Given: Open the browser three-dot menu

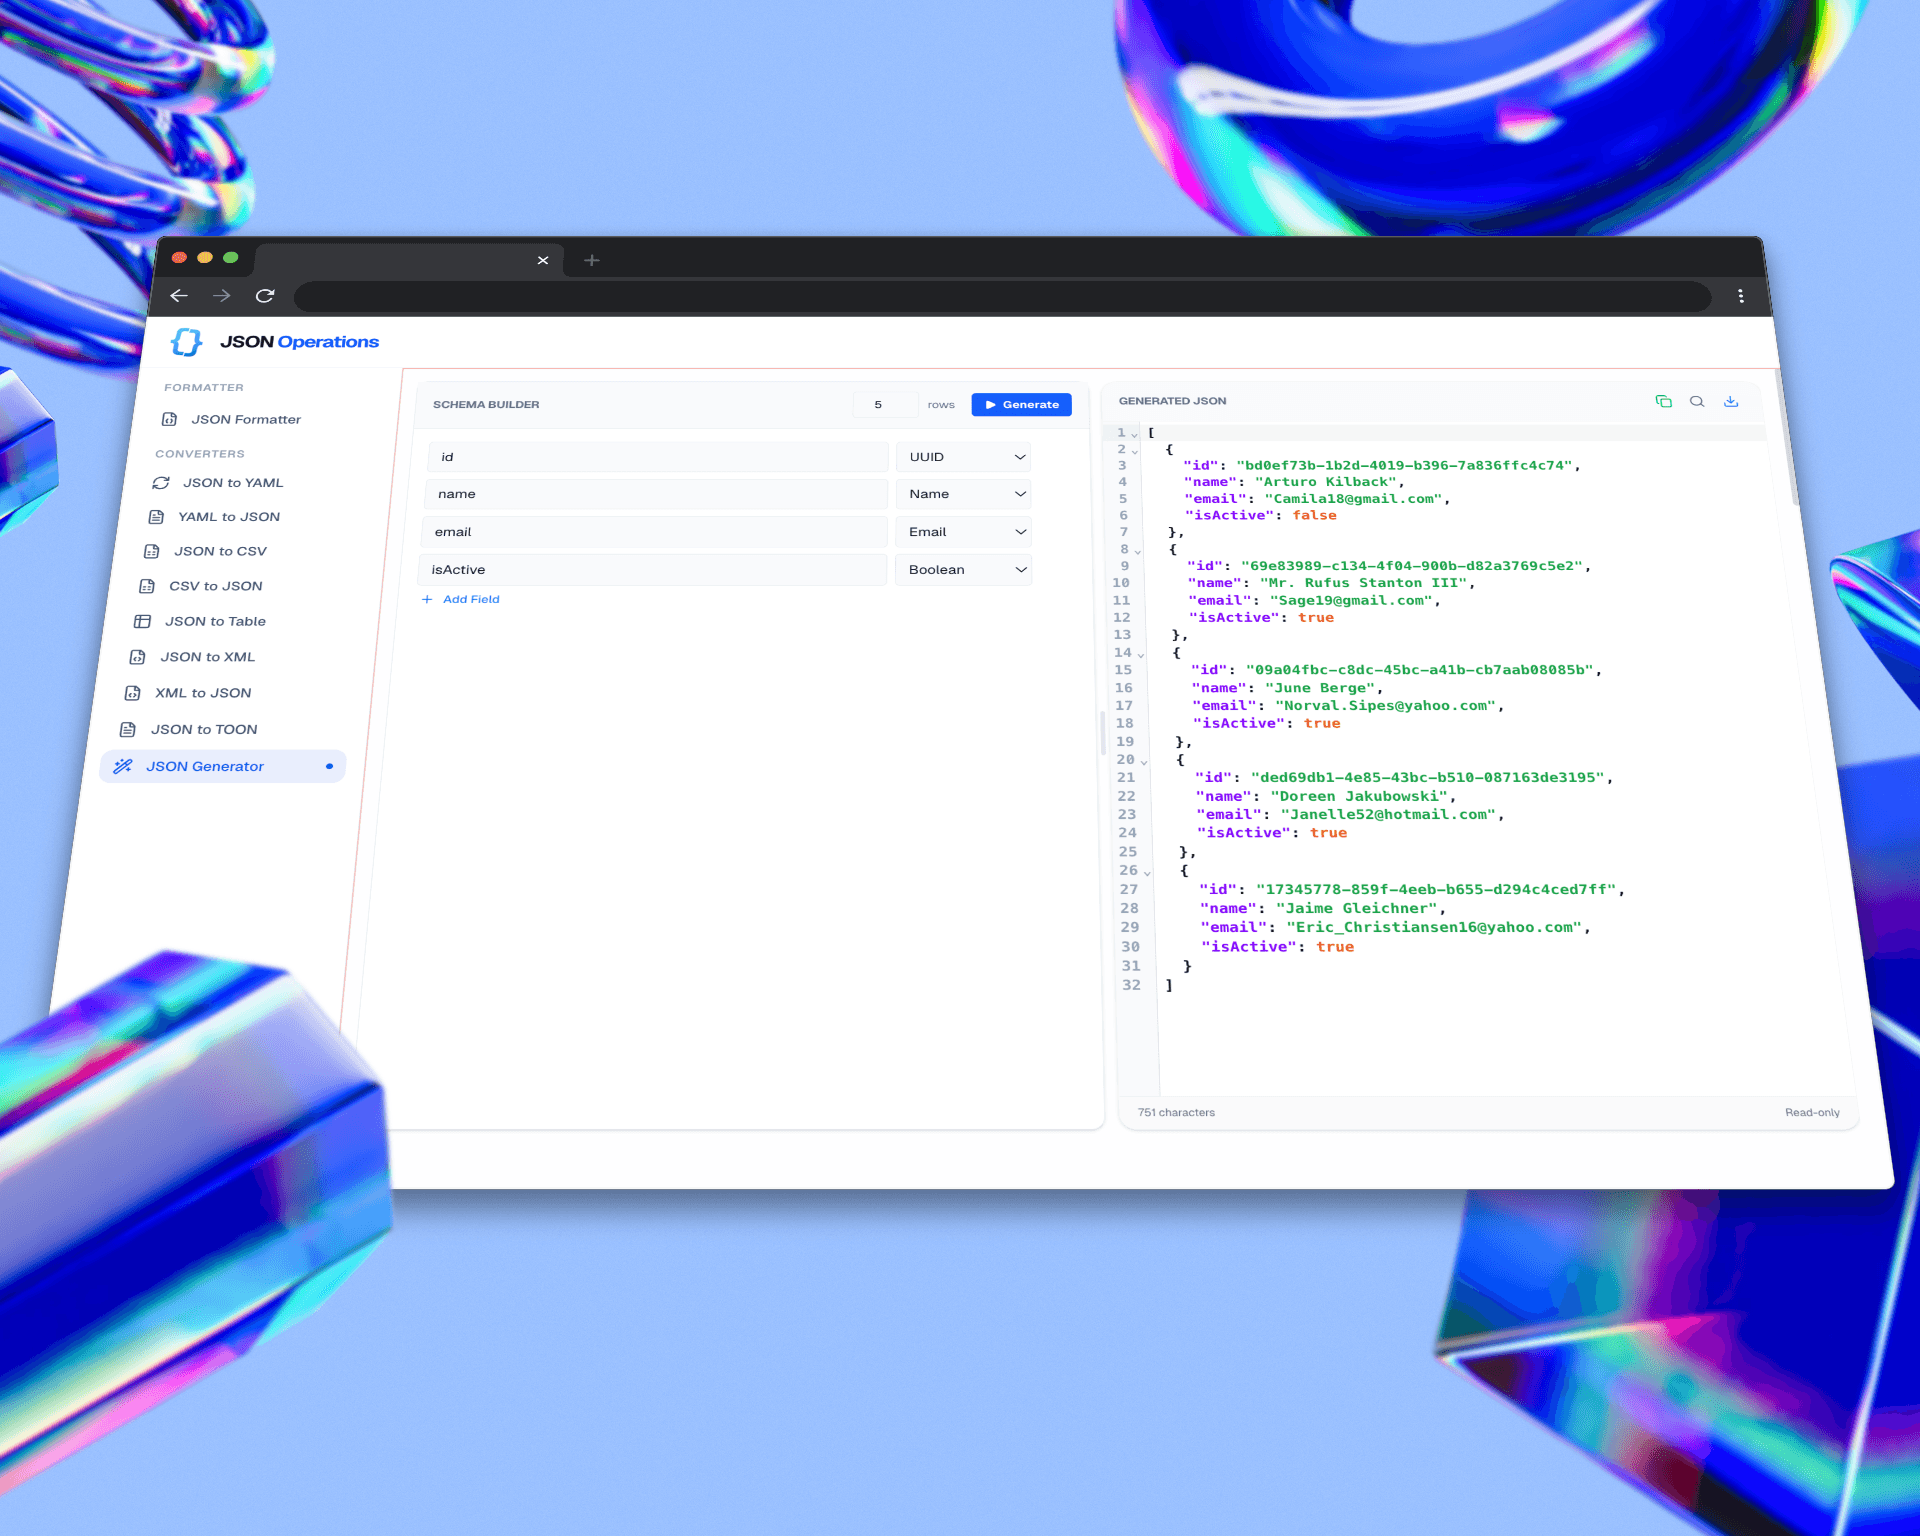Looking at the screenshot, I should click(1740, 296).
